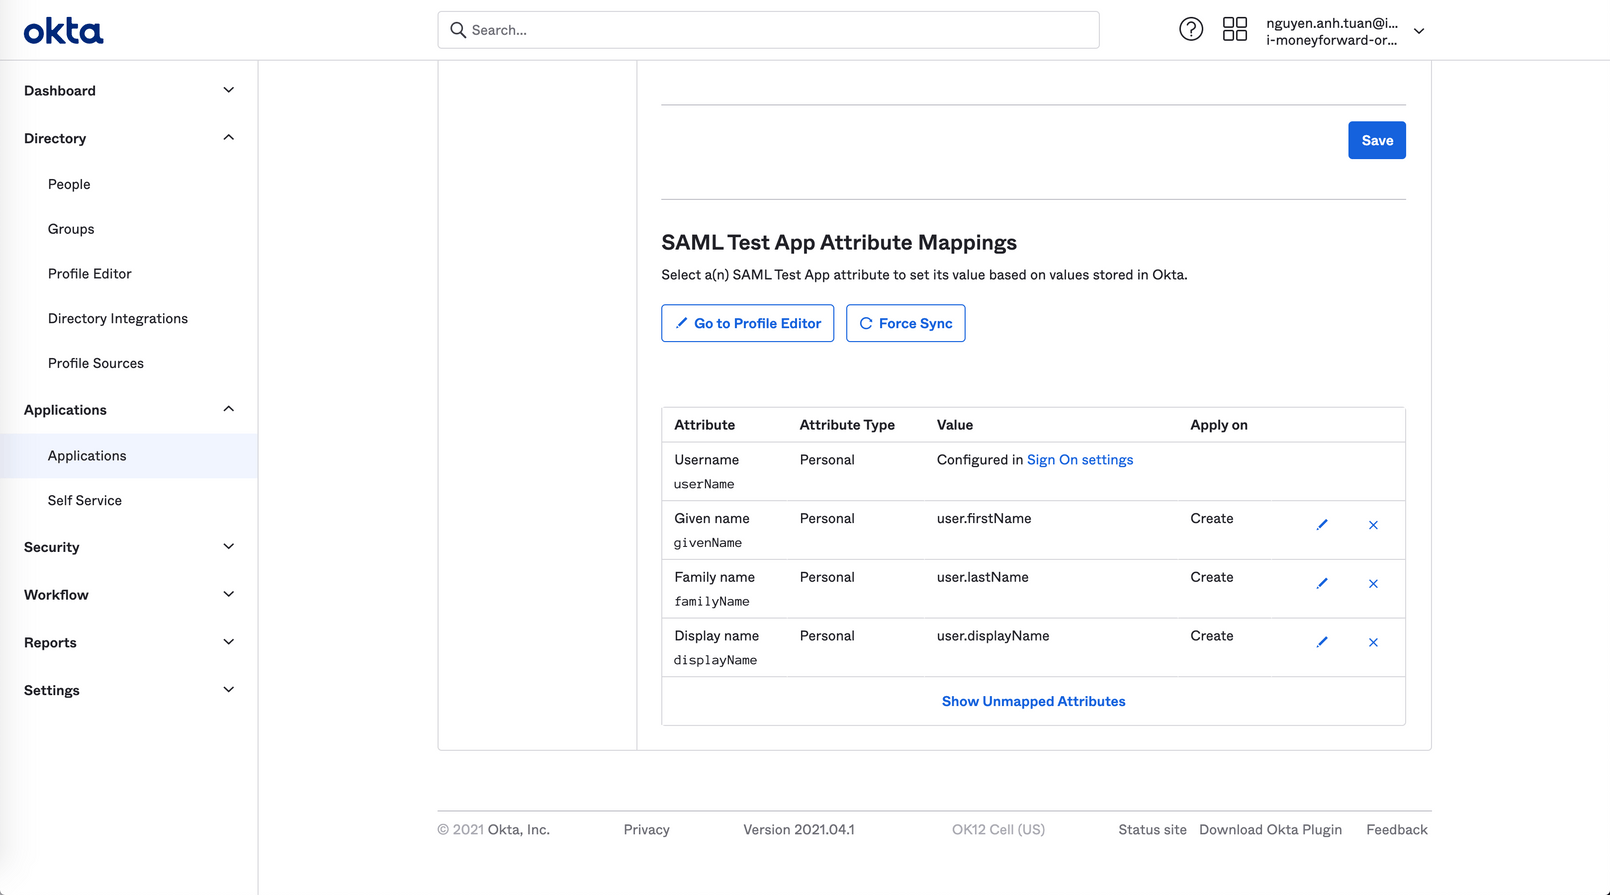This screenshot has width=1610, height=895.
Task: Open the Status site link
Action: [1152, 830]
